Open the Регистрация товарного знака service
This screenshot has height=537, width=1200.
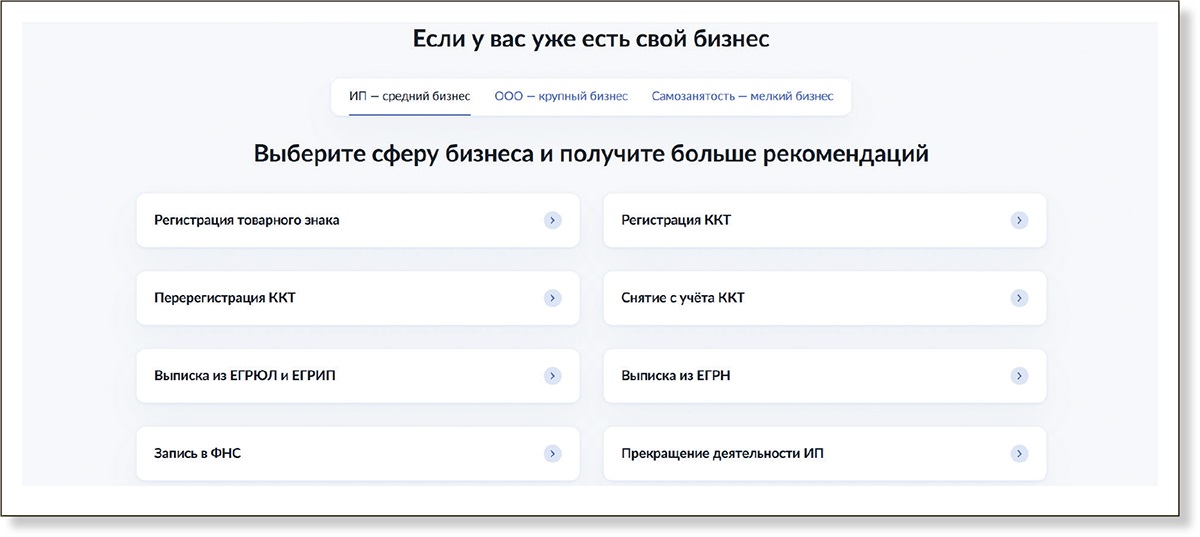pos(247,220)
